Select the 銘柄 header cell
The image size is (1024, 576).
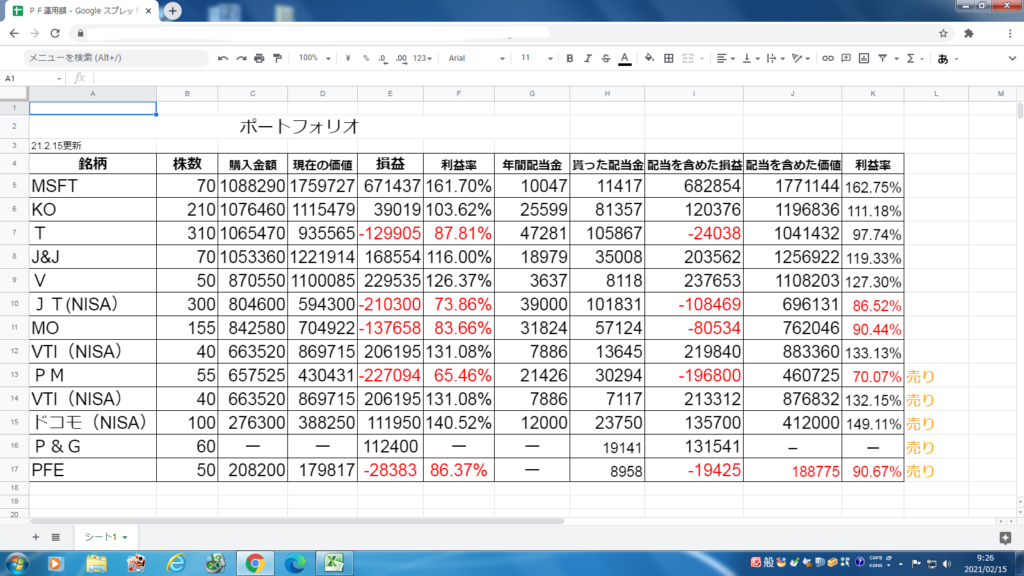[93, 164]
